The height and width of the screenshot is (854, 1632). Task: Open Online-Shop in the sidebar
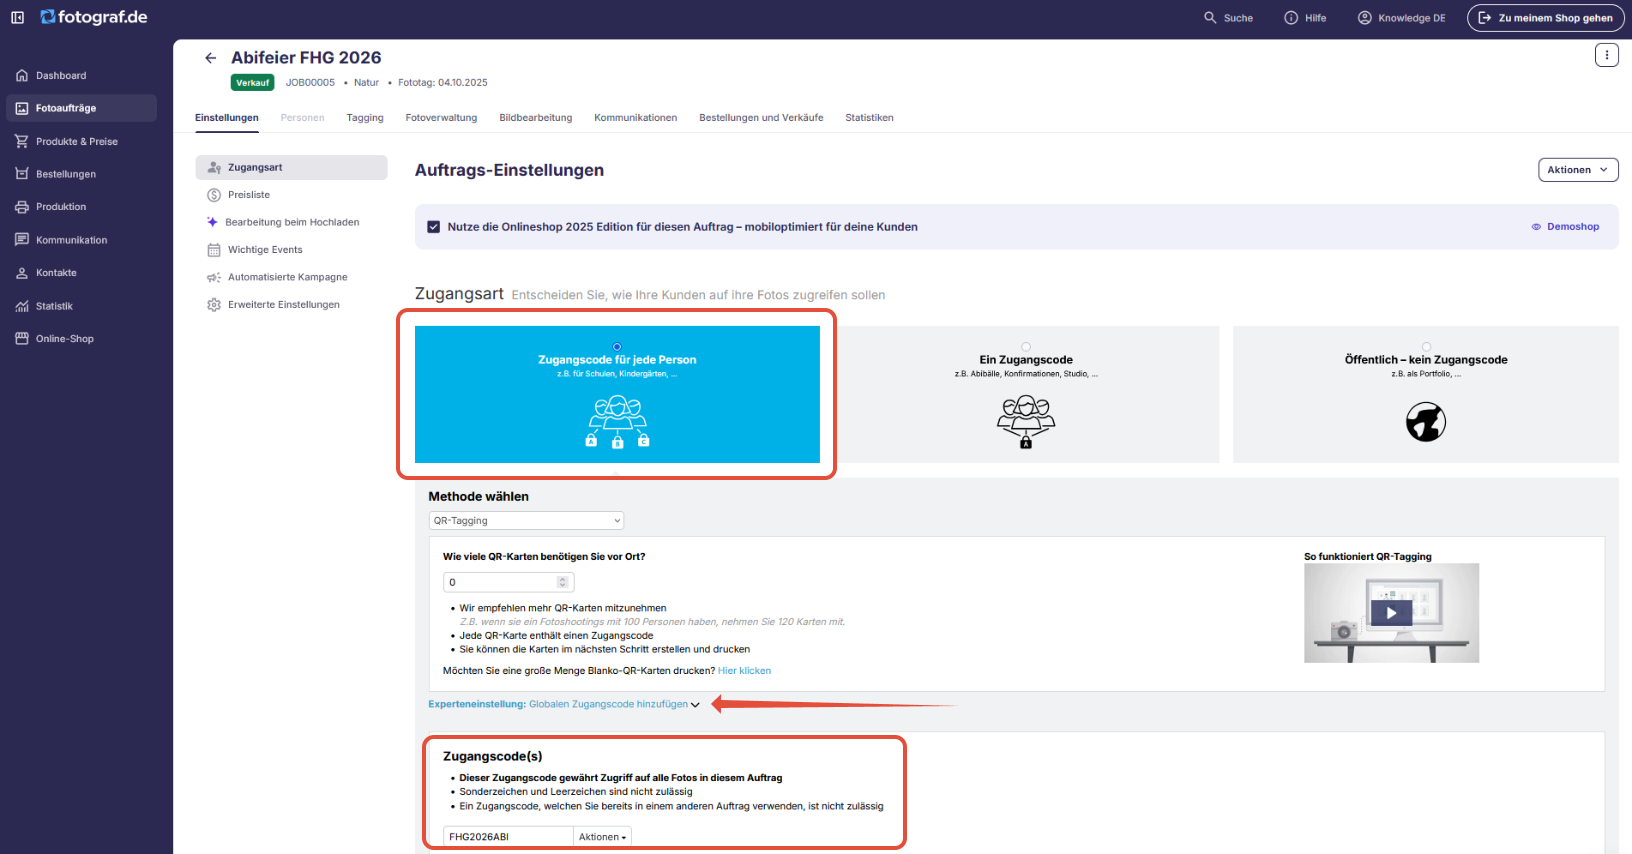point(65,339)
